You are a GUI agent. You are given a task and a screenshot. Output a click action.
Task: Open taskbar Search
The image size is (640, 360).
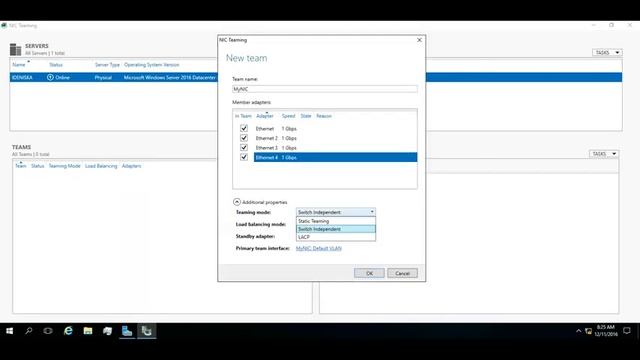(29, 331)
